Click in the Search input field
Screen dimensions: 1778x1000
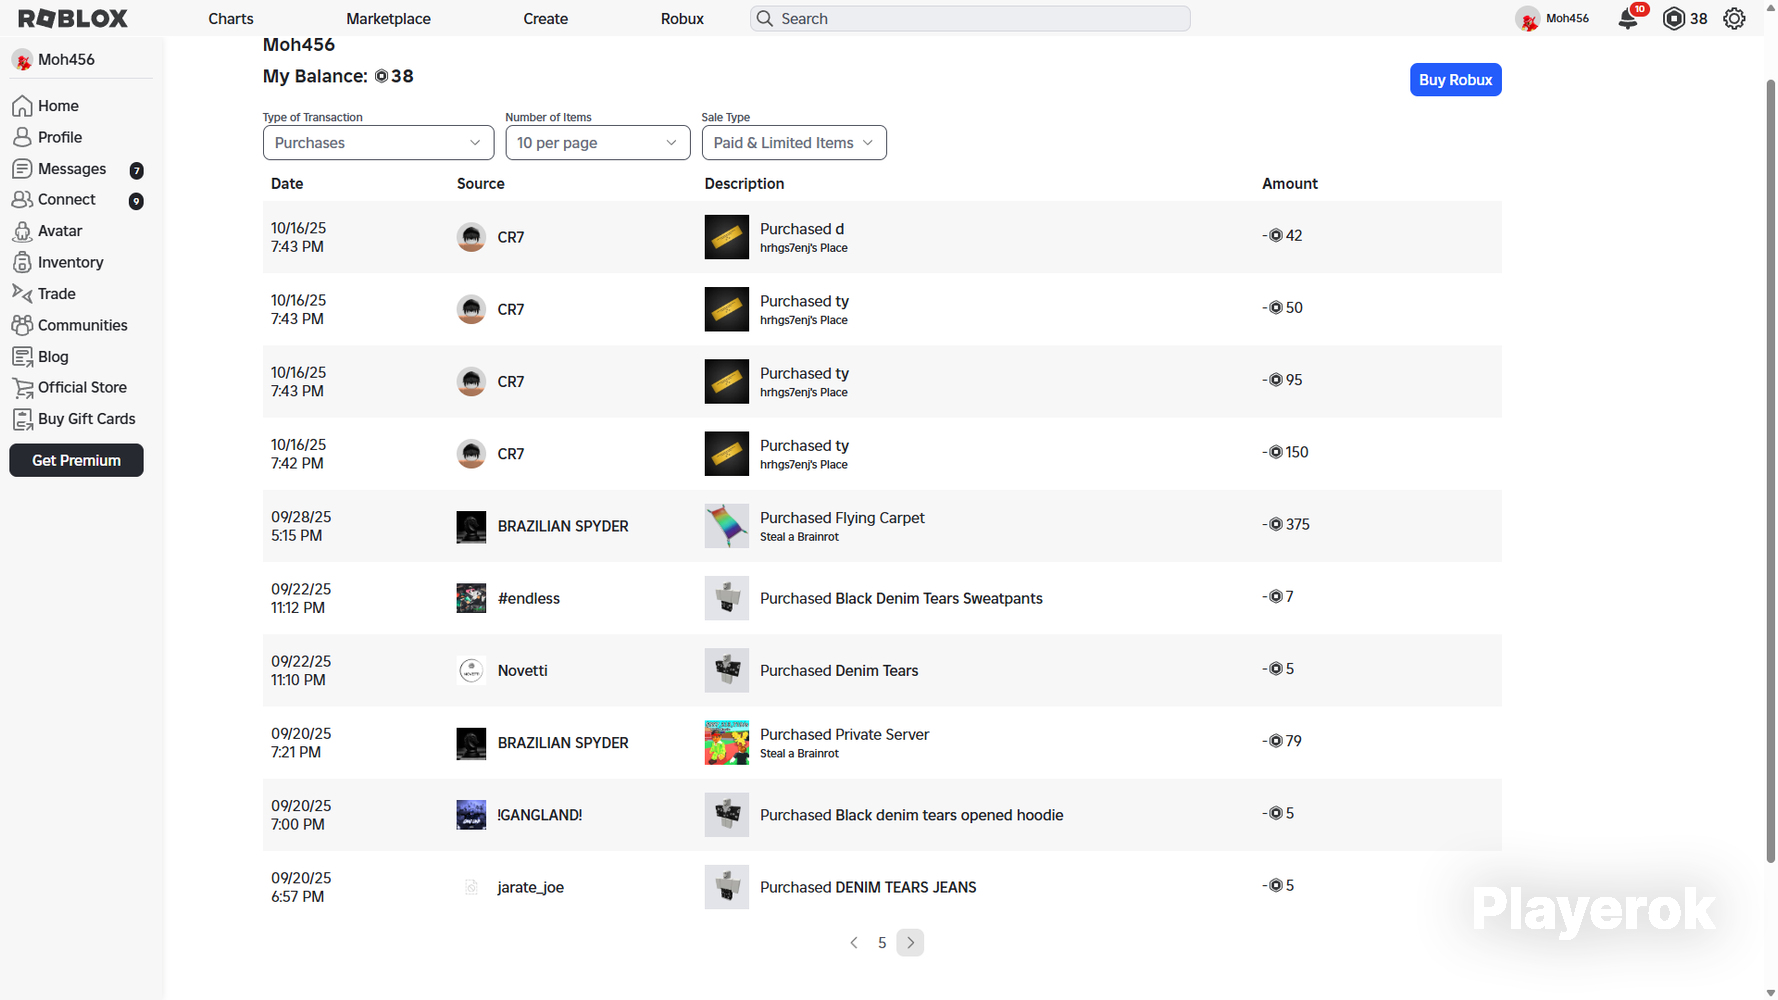[x=970, y=19]
